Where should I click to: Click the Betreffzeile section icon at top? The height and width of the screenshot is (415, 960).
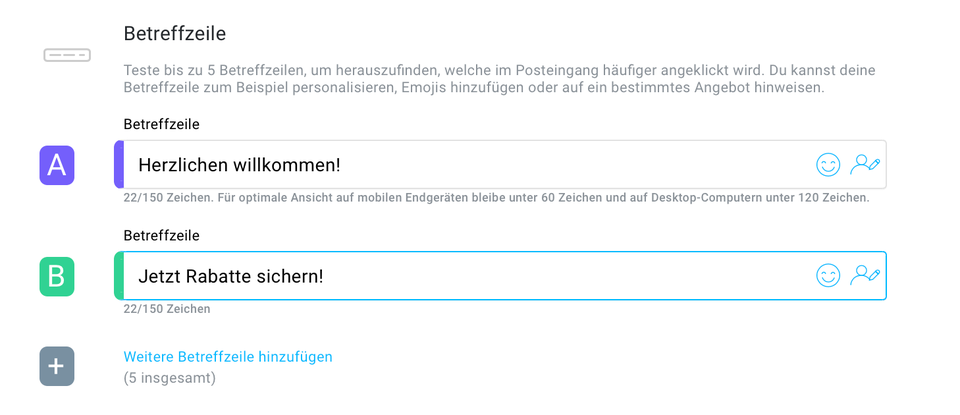[67, 55]
